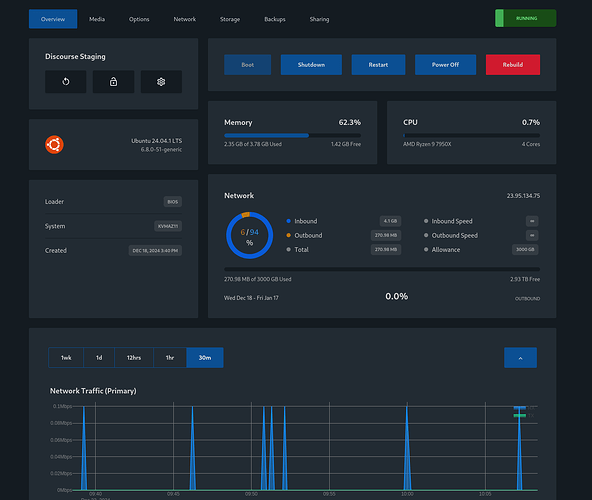Click the Discourse Staging server title
592x500 pixels.
(x=76, y=57)
